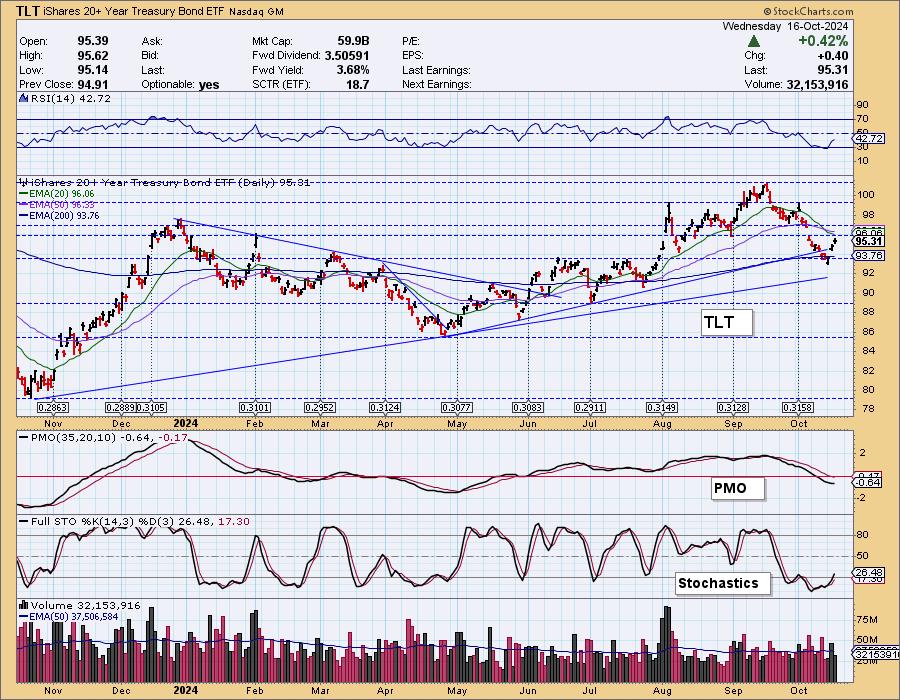Screen dimensions: 900x700
Task: Click the RSI axis tag 42.72
Action: [x=869, y=139]
